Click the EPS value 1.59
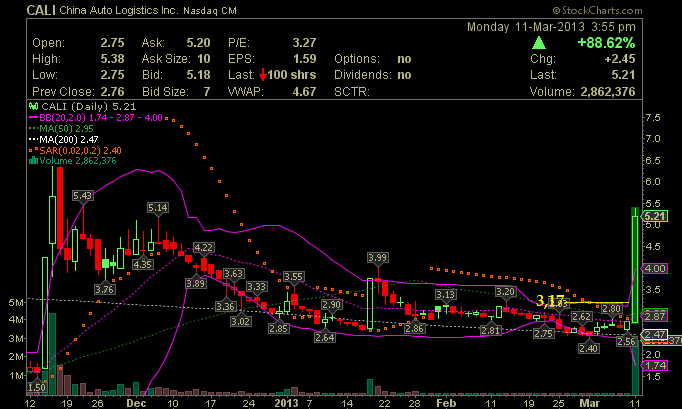This screenshot has width=682, height=409. point(304,59)
